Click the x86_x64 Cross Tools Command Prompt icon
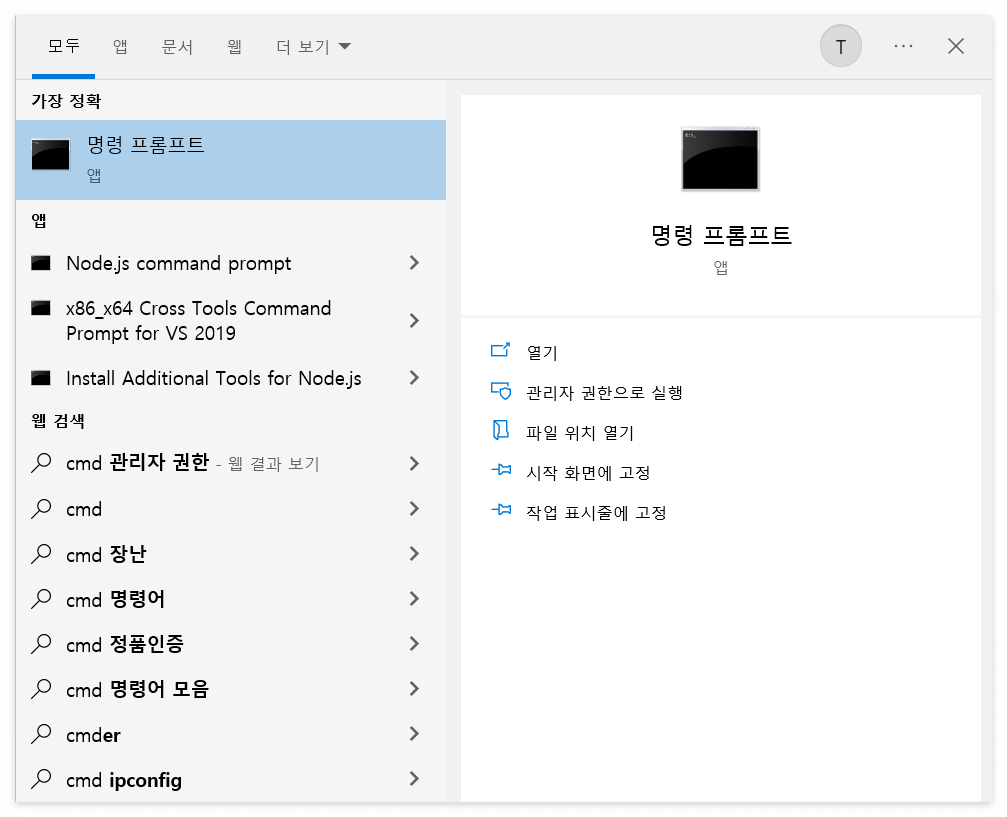 click(41, 308)
